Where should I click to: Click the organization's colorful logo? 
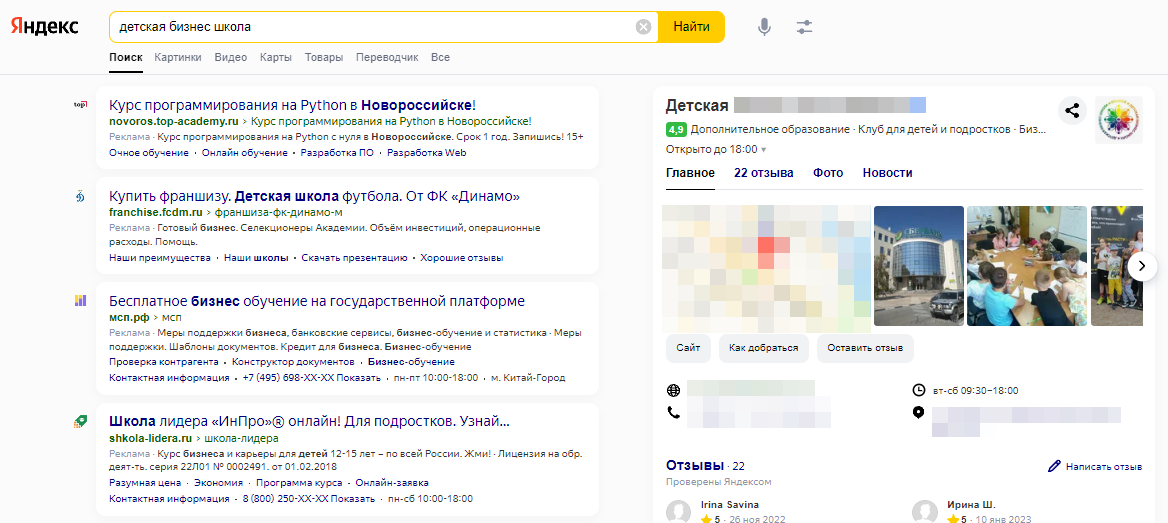1119,120
